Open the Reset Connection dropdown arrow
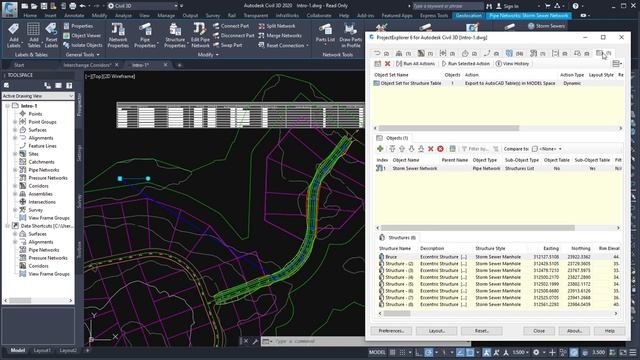The image size is (640, 360). point(307,46)
